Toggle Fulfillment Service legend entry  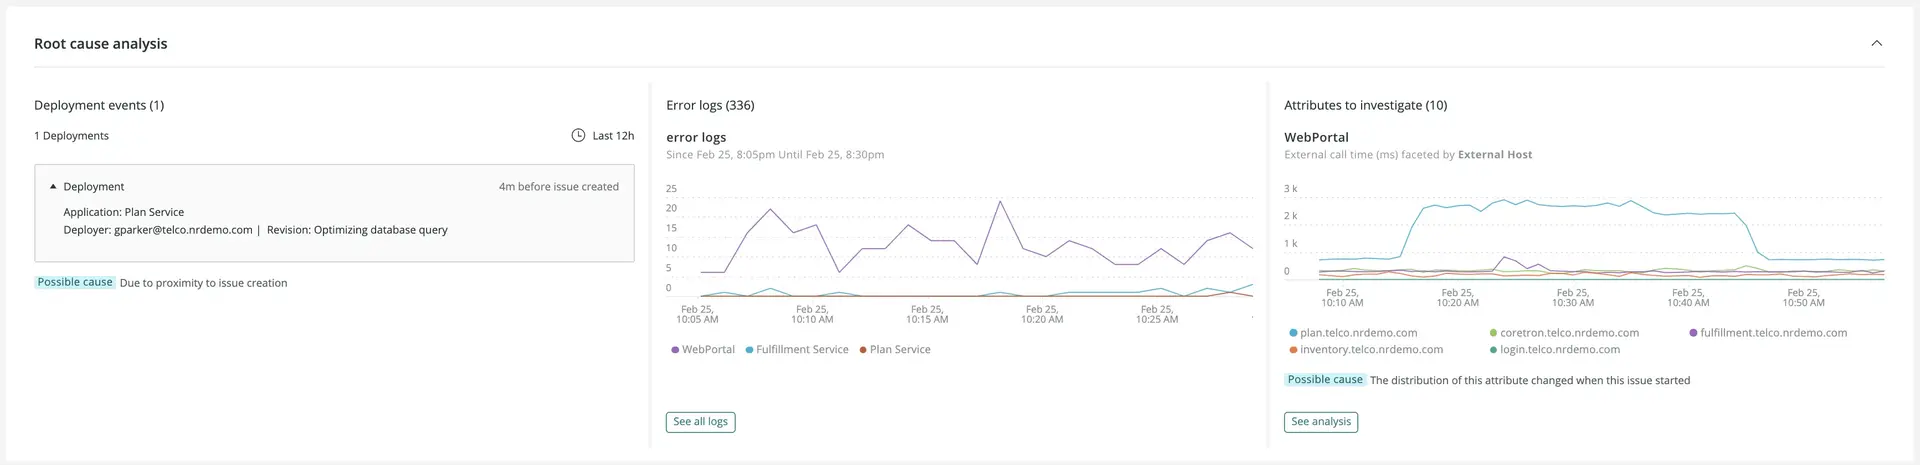click(x=801, y=350)
